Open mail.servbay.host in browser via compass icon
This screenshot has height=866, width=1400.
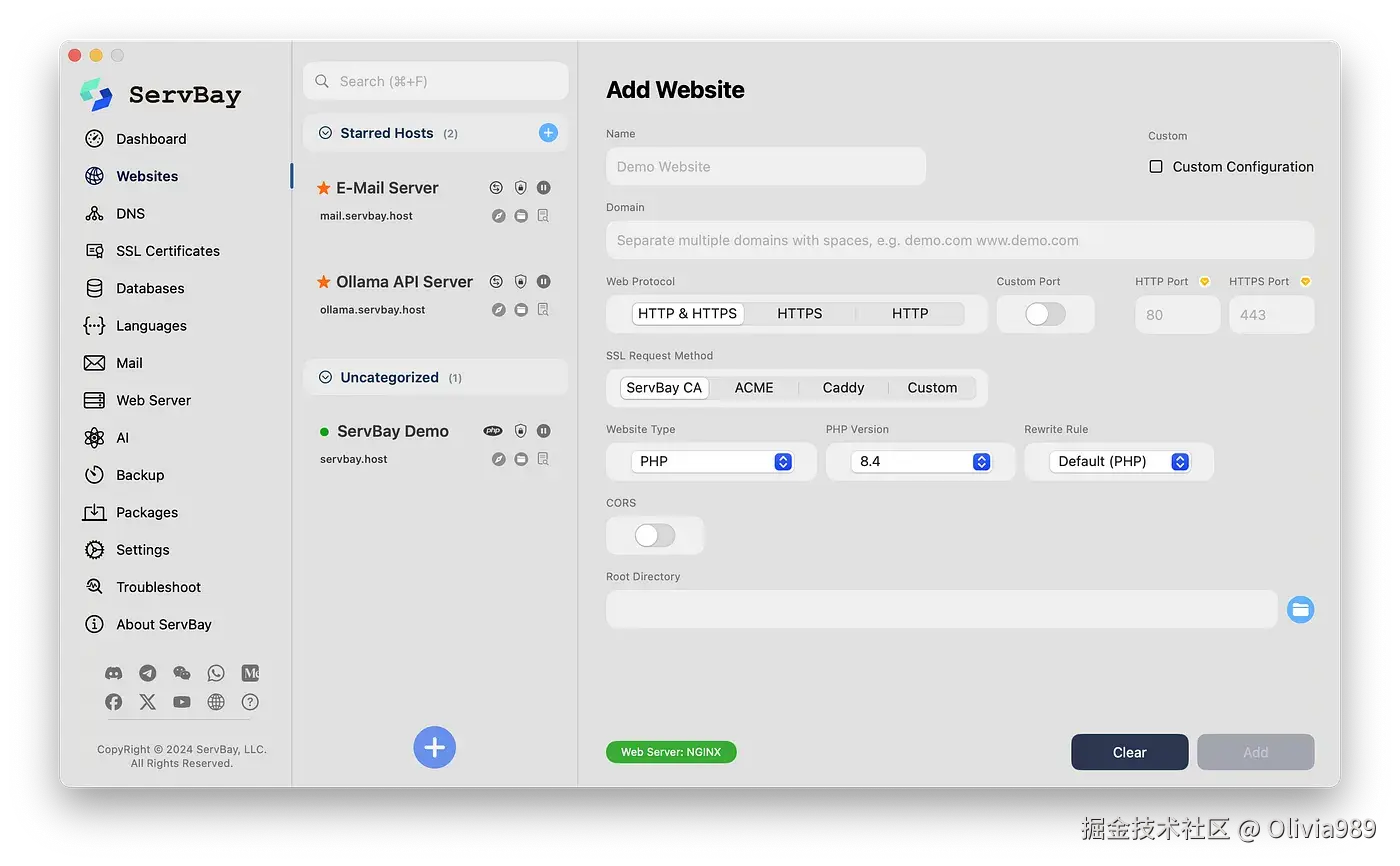pyautogui.click(x=498, y=216)
